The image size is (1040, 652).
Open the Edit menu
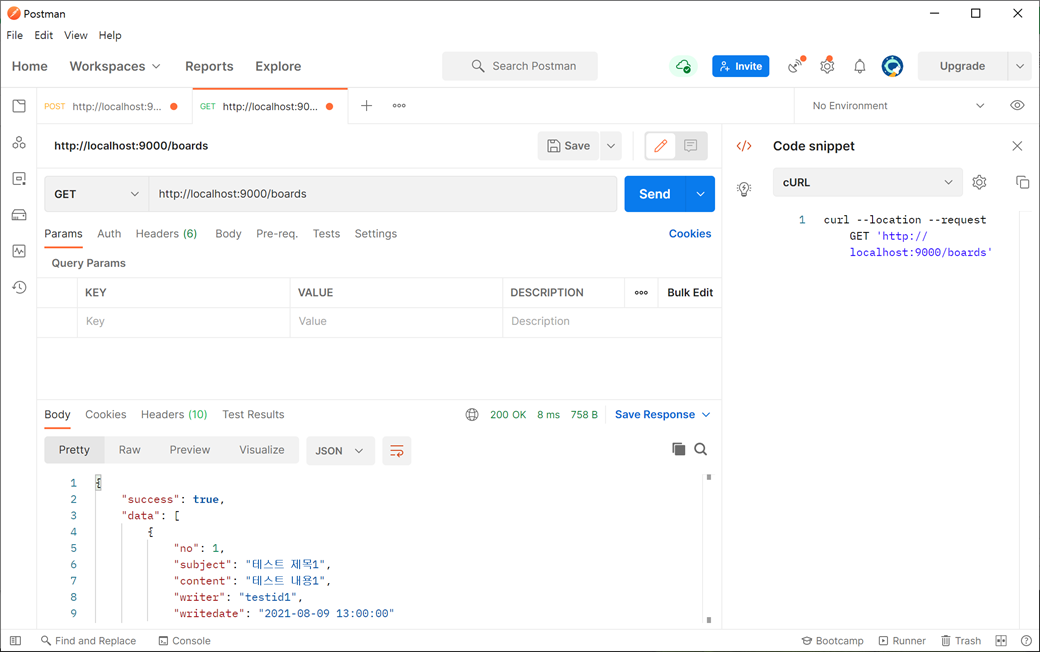click(44, 35)
